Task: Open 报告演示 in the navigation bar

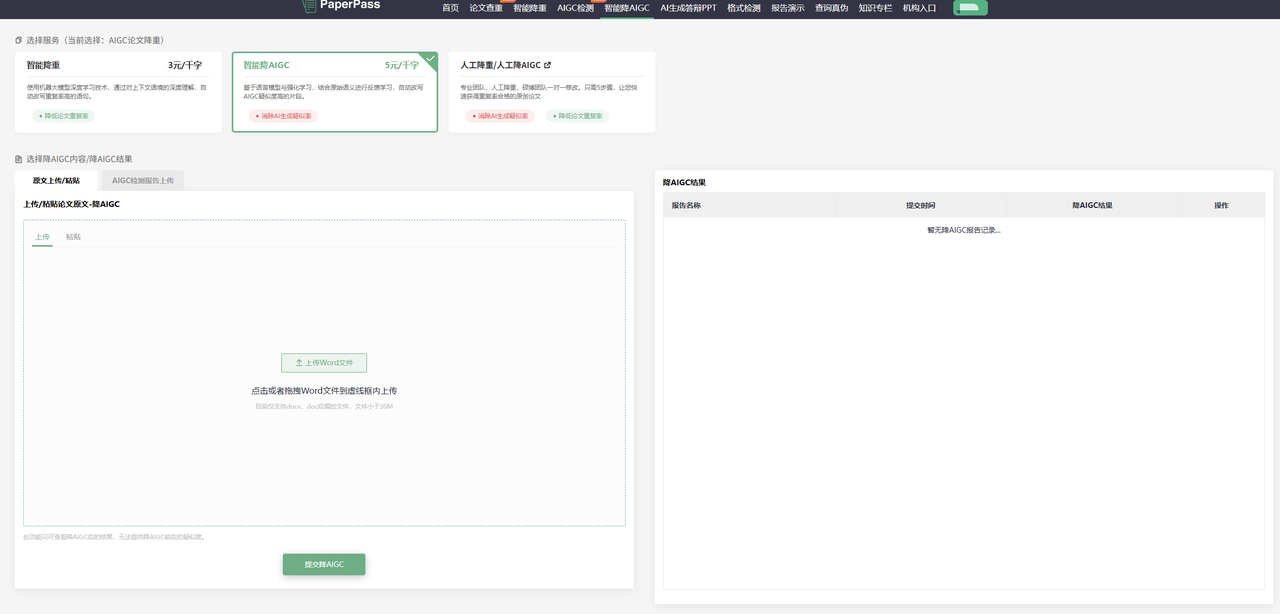Action: (788, 8)
